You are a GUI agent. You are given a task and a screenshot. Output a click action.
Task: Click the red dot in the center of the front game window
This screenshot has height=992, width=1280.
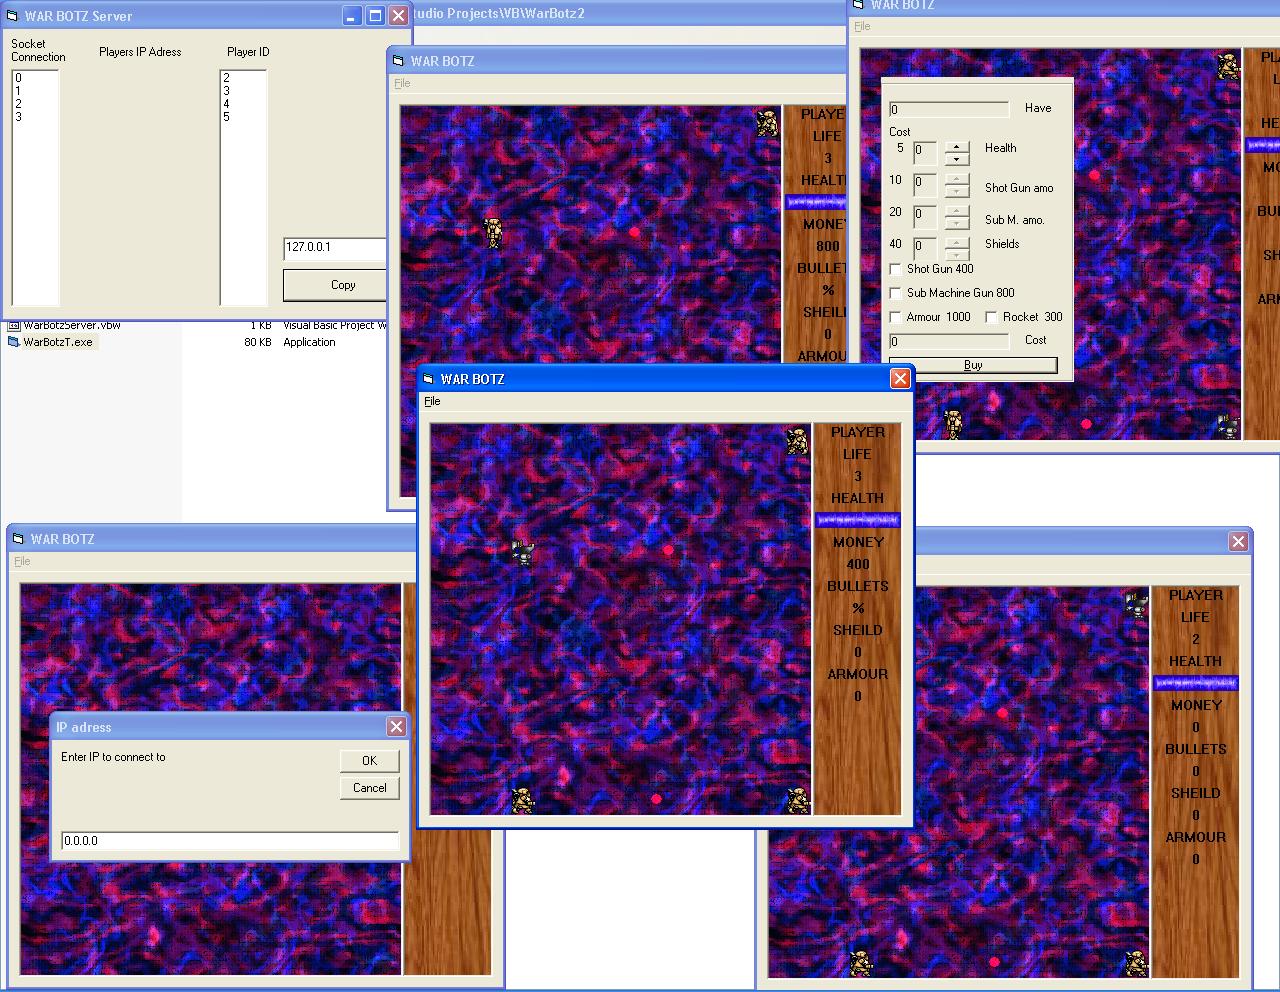coord(668,550)
